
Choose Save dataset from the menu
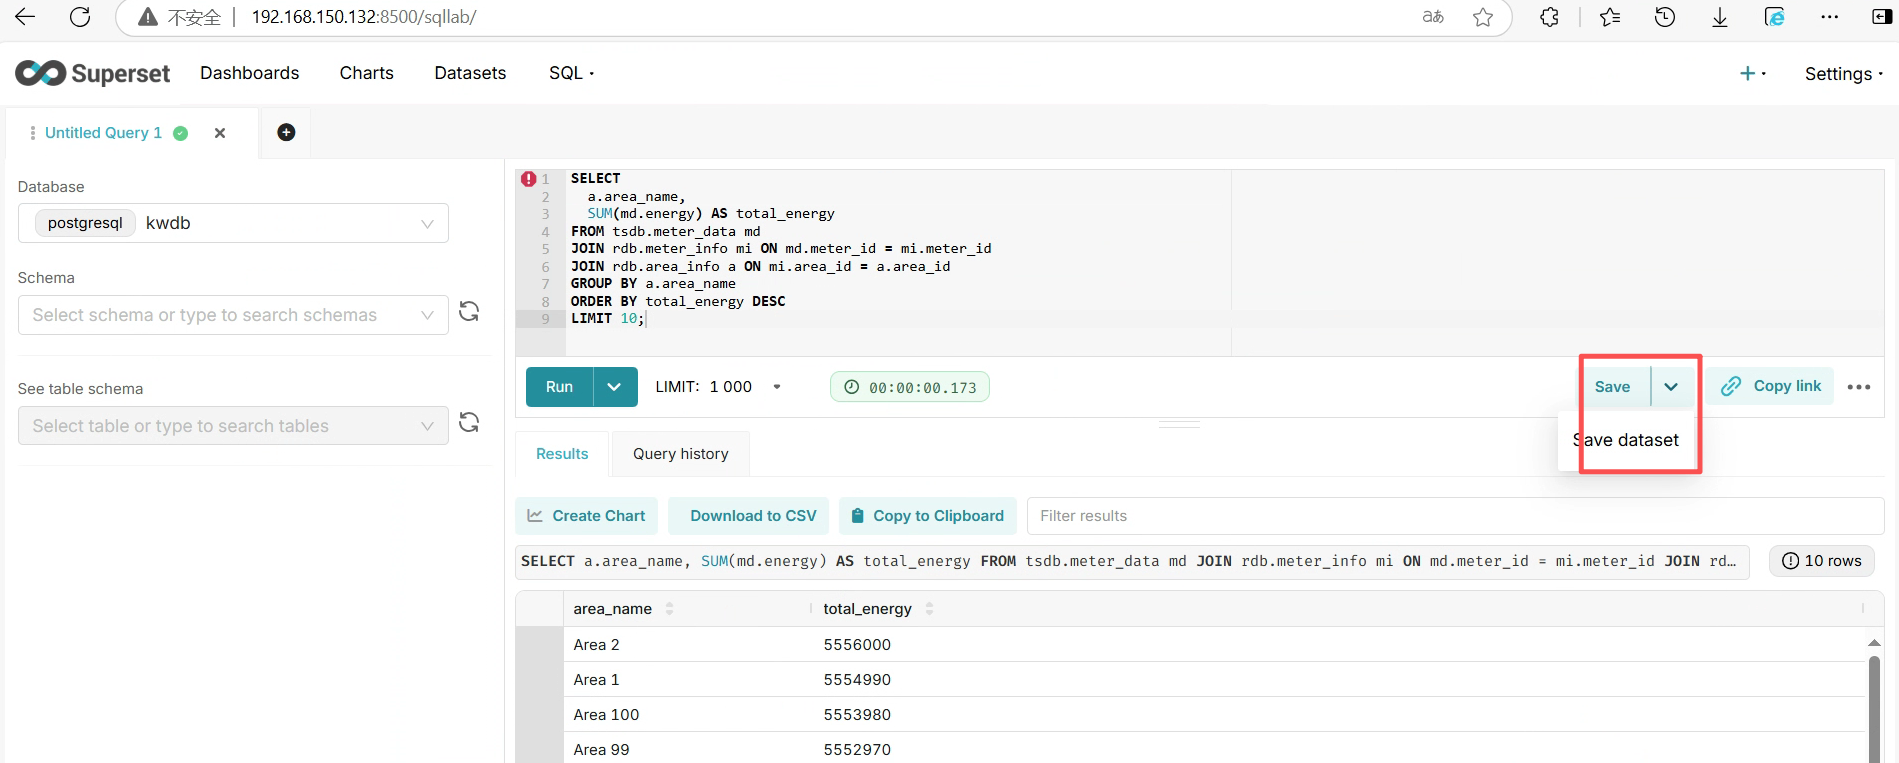point(1626,440)
